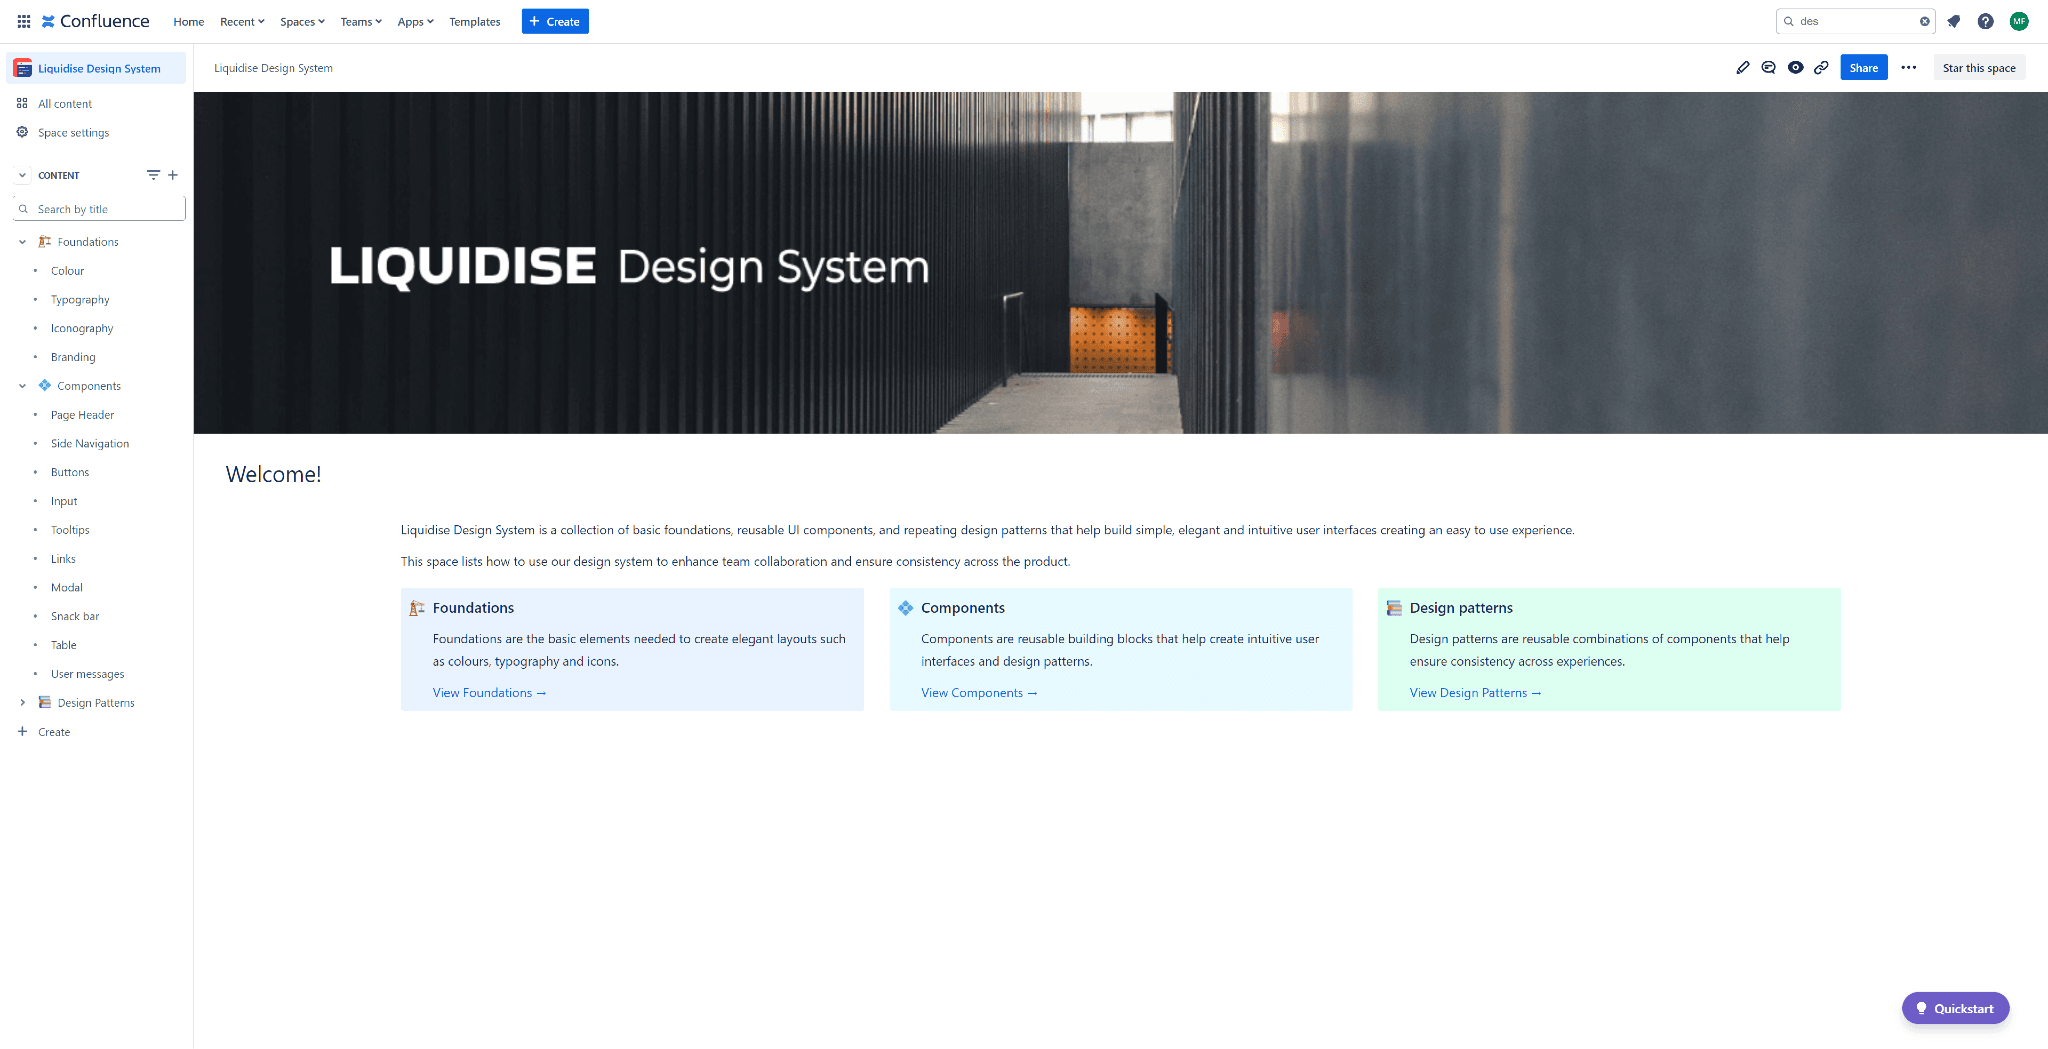Click the Components diamond icon in the tree
Viewport: 2048px width, 1049px height.
coord(45,385)
